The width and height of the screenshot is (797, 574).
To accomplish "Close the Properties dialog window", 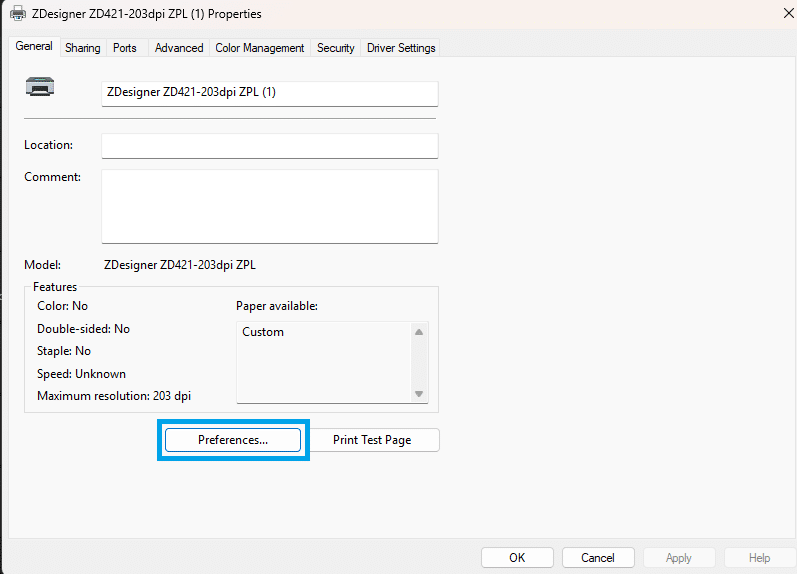I will (x=788, y=13).
